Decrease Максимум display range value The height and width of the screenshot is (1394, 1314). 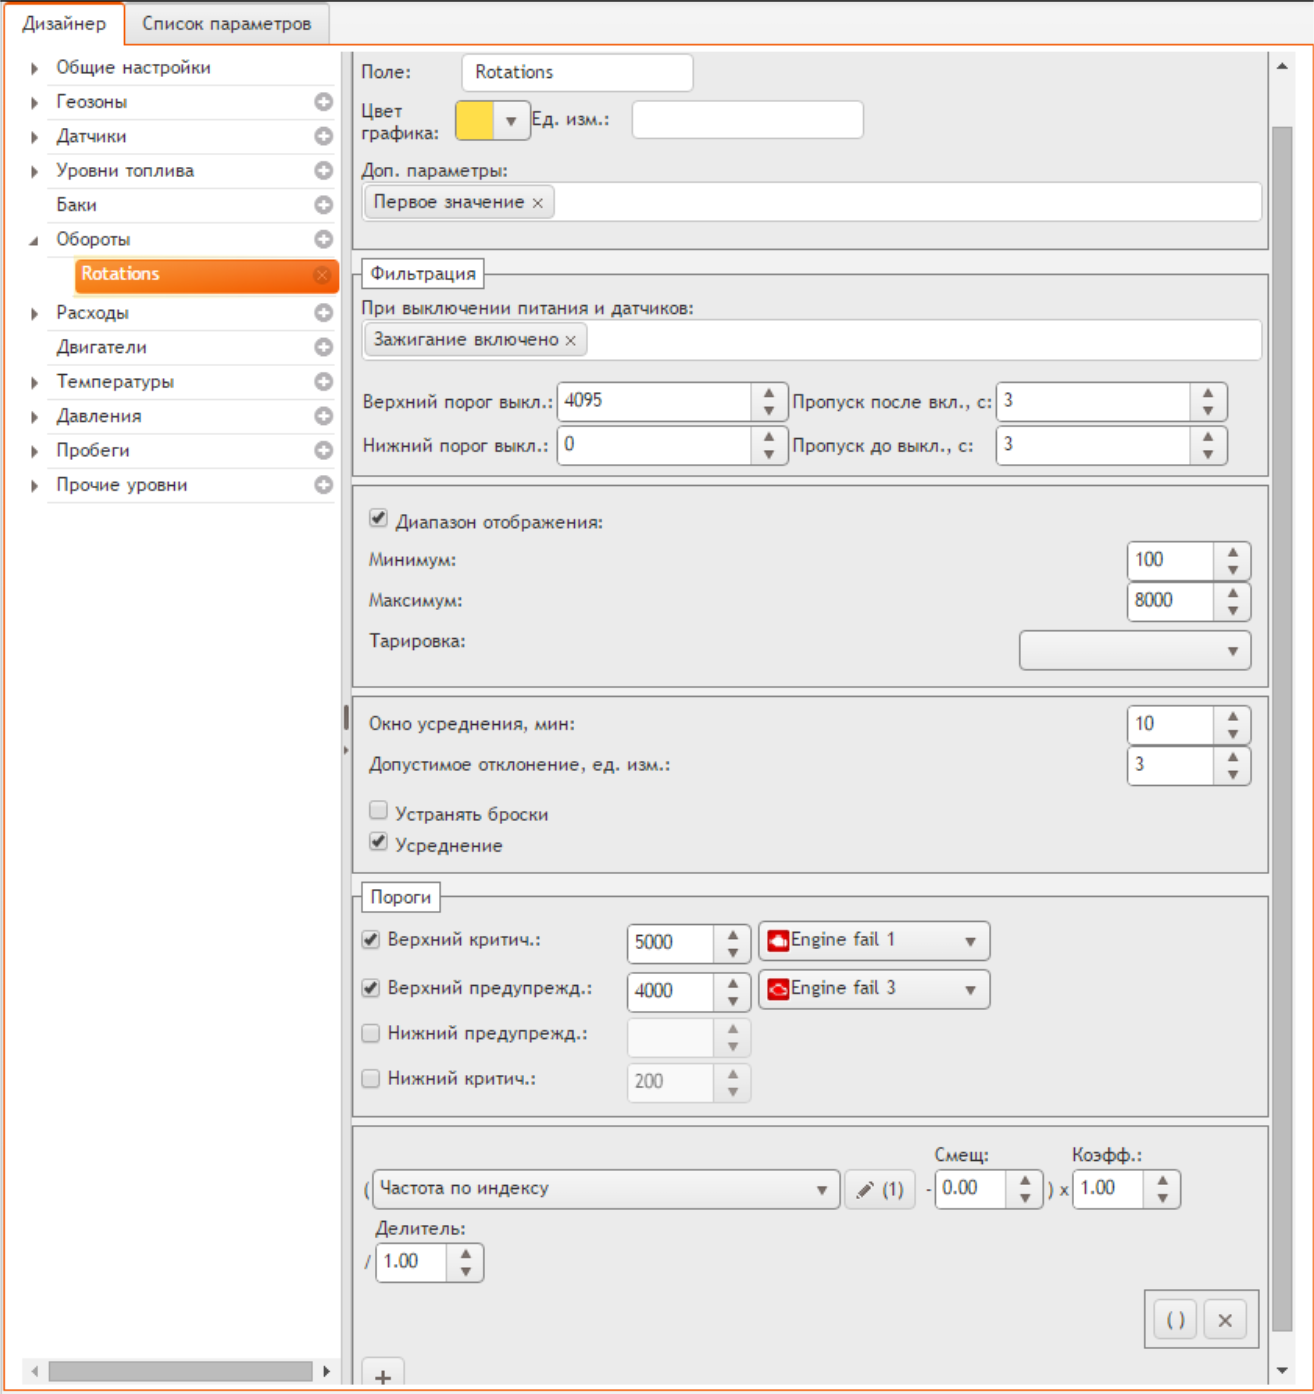1233,610
